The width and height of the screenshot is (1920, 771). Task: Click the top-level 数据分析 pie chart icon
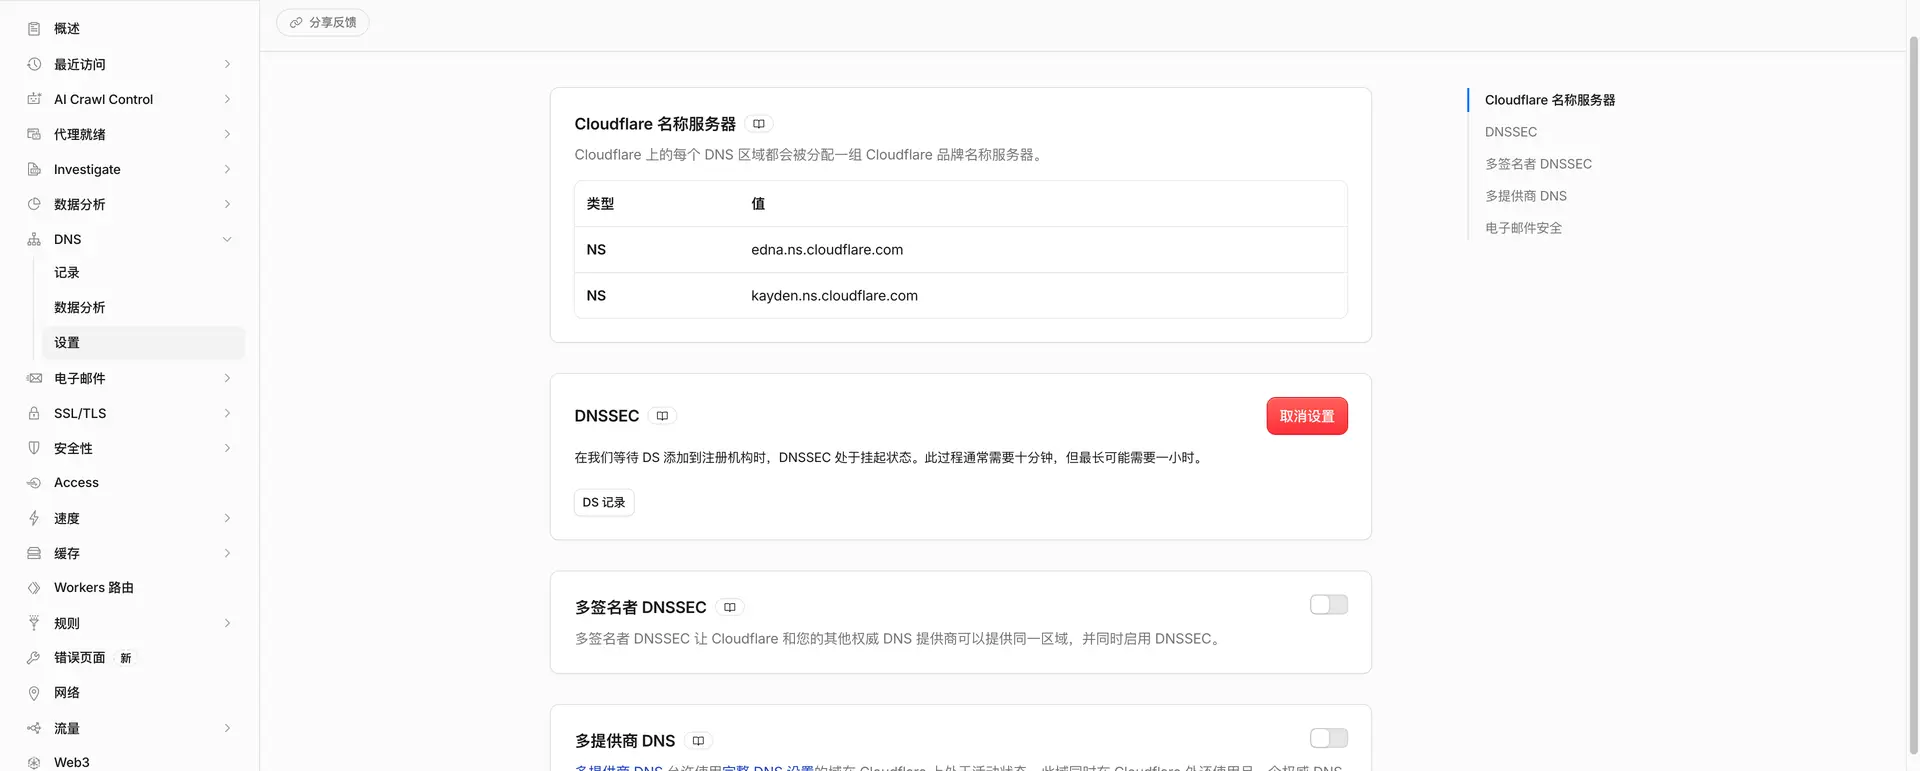click(x=34, y=204)
